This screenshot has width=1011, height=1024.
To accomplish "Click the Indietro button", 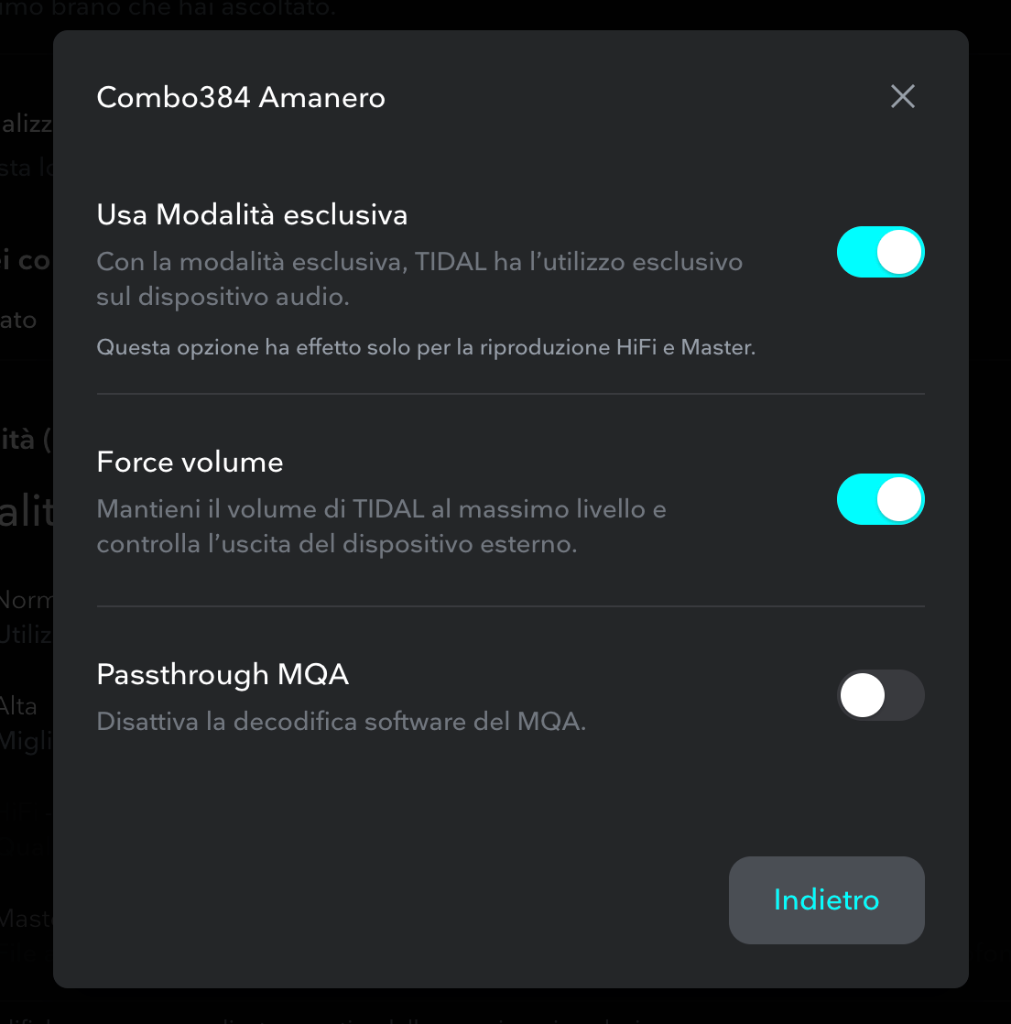I will pos(826,900).
